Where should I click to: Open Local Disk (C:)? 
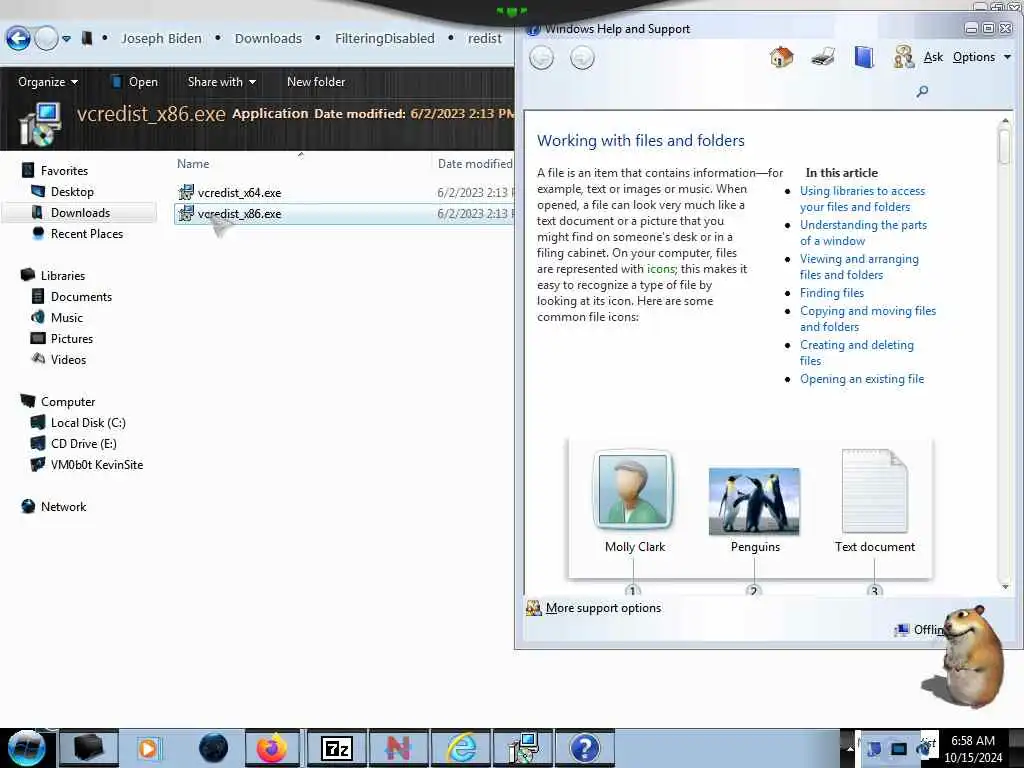[88, 423]
